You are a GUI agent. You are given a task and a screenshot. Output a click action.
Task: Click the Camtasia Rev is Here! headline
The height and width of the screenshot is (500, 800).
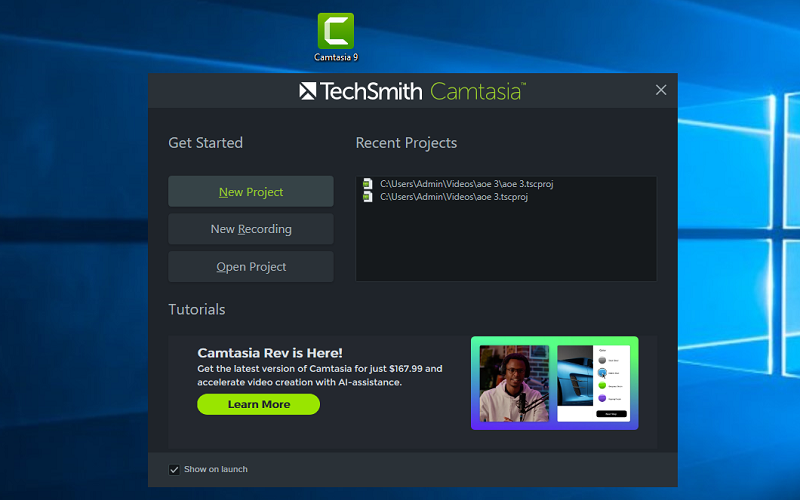270,353
